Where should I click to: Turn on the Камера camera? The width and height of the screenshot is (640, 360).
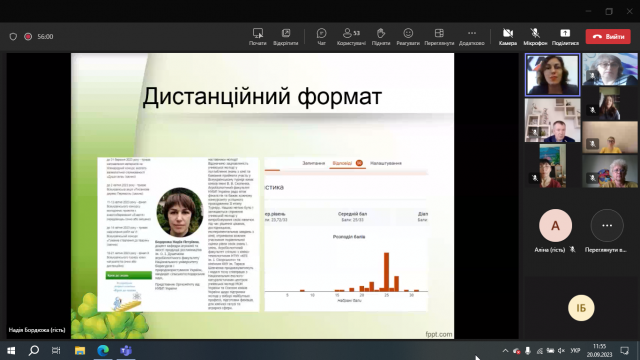pos(508,37)
